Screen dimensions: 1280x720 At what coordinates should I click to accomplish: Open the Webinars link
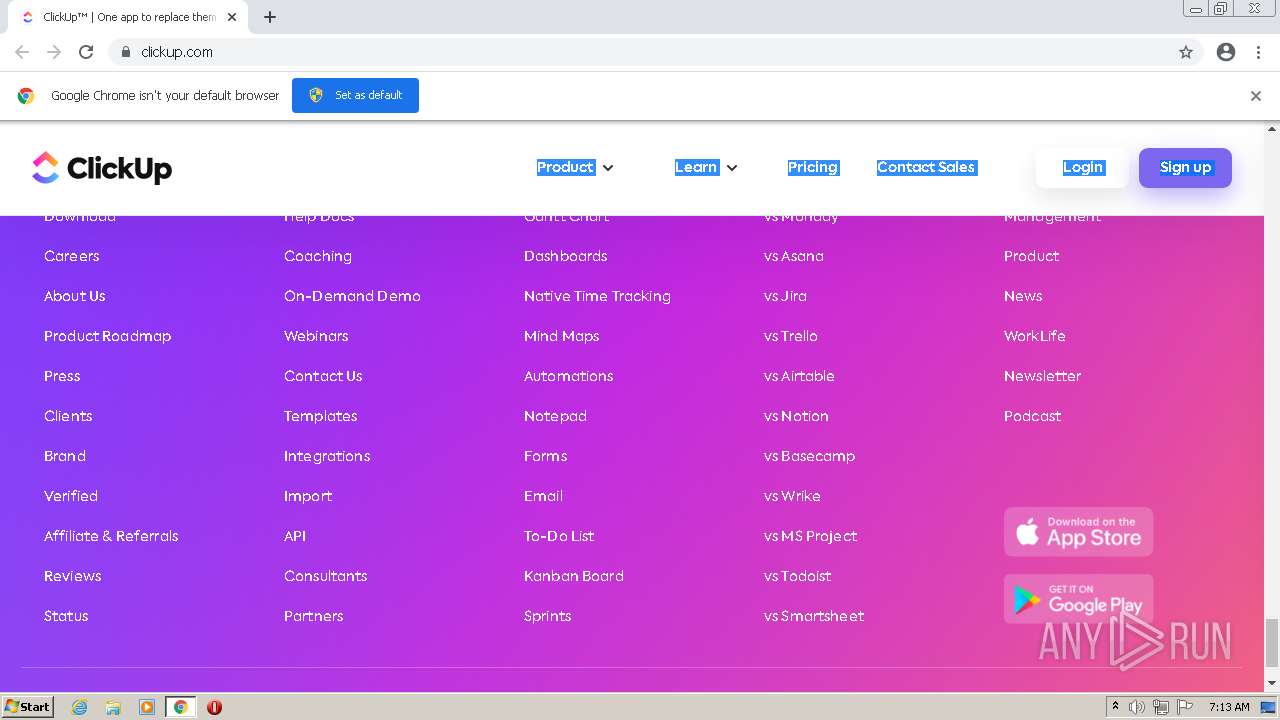316,336
